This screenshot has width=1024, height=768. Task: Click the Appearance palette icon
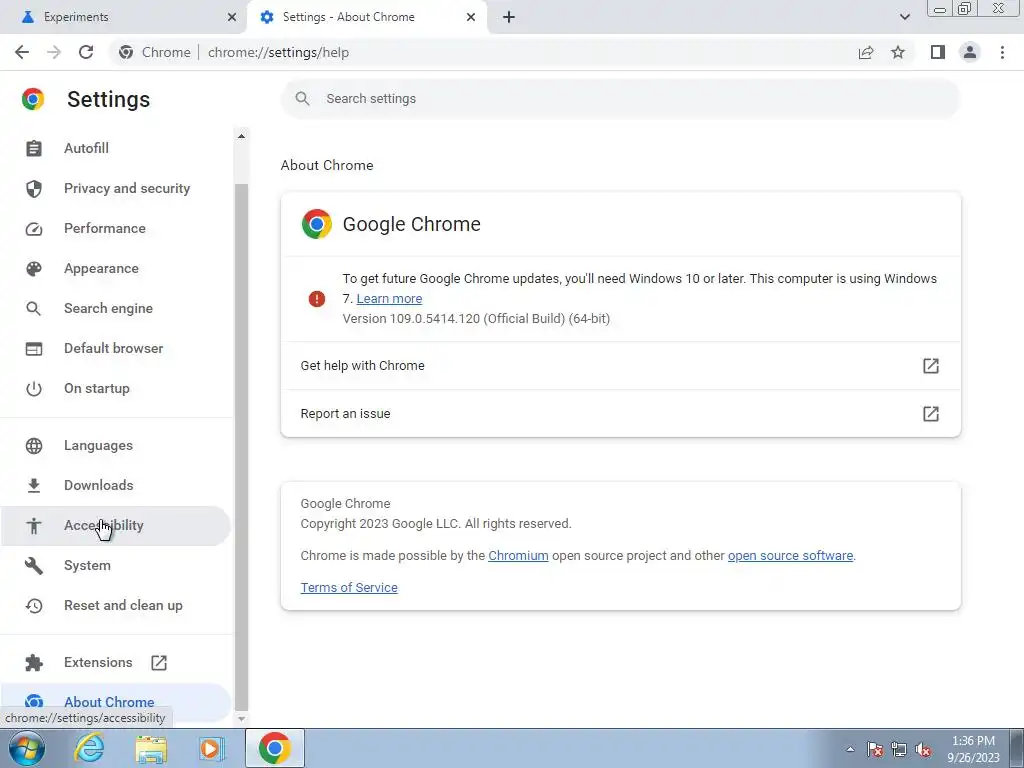coord(34,268)
